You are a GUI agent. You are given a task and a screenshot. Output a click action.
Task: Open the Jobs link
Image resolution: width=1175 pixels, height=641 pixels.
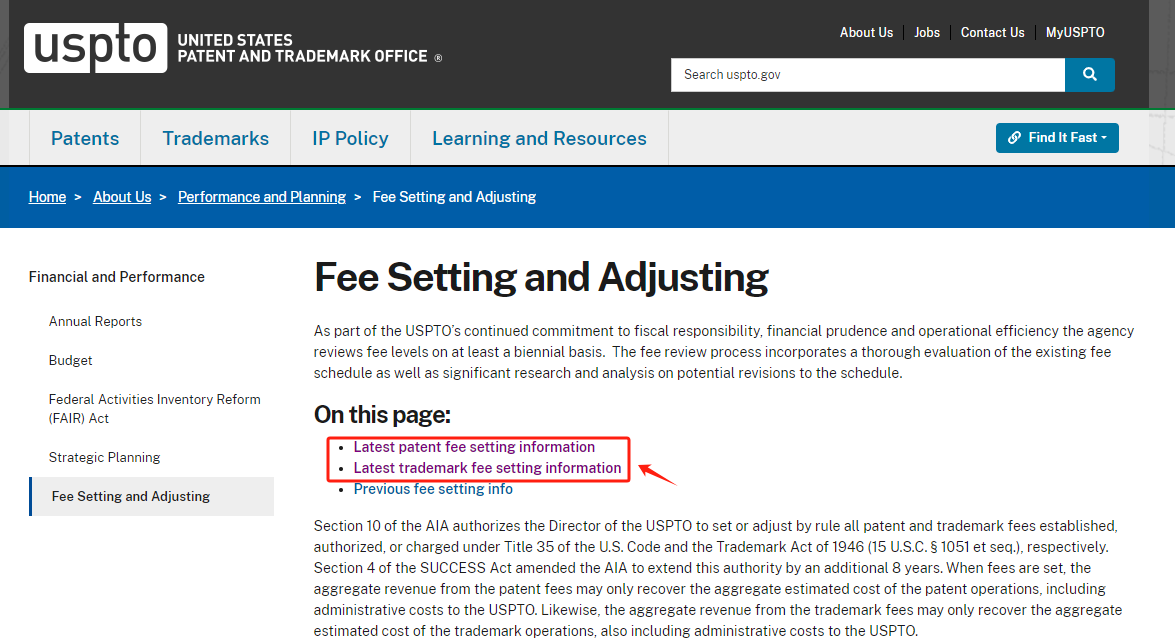point(927,33)
